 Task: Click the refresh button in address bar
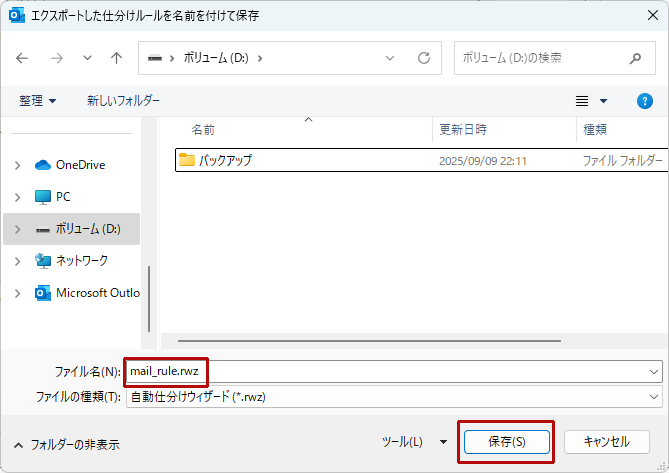point(423,58)
